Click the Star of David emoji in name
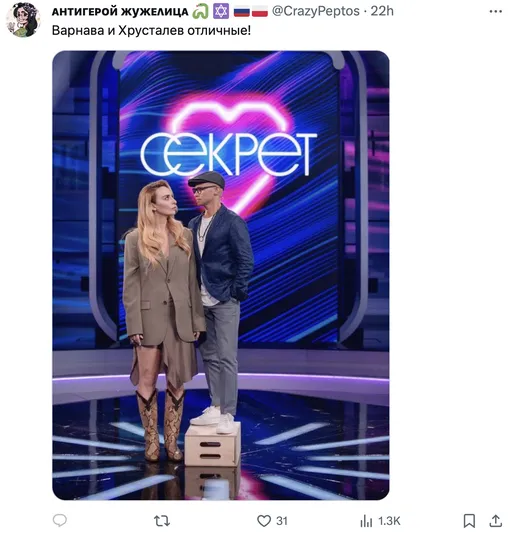 pyautogui.click(x=221, y=12)
